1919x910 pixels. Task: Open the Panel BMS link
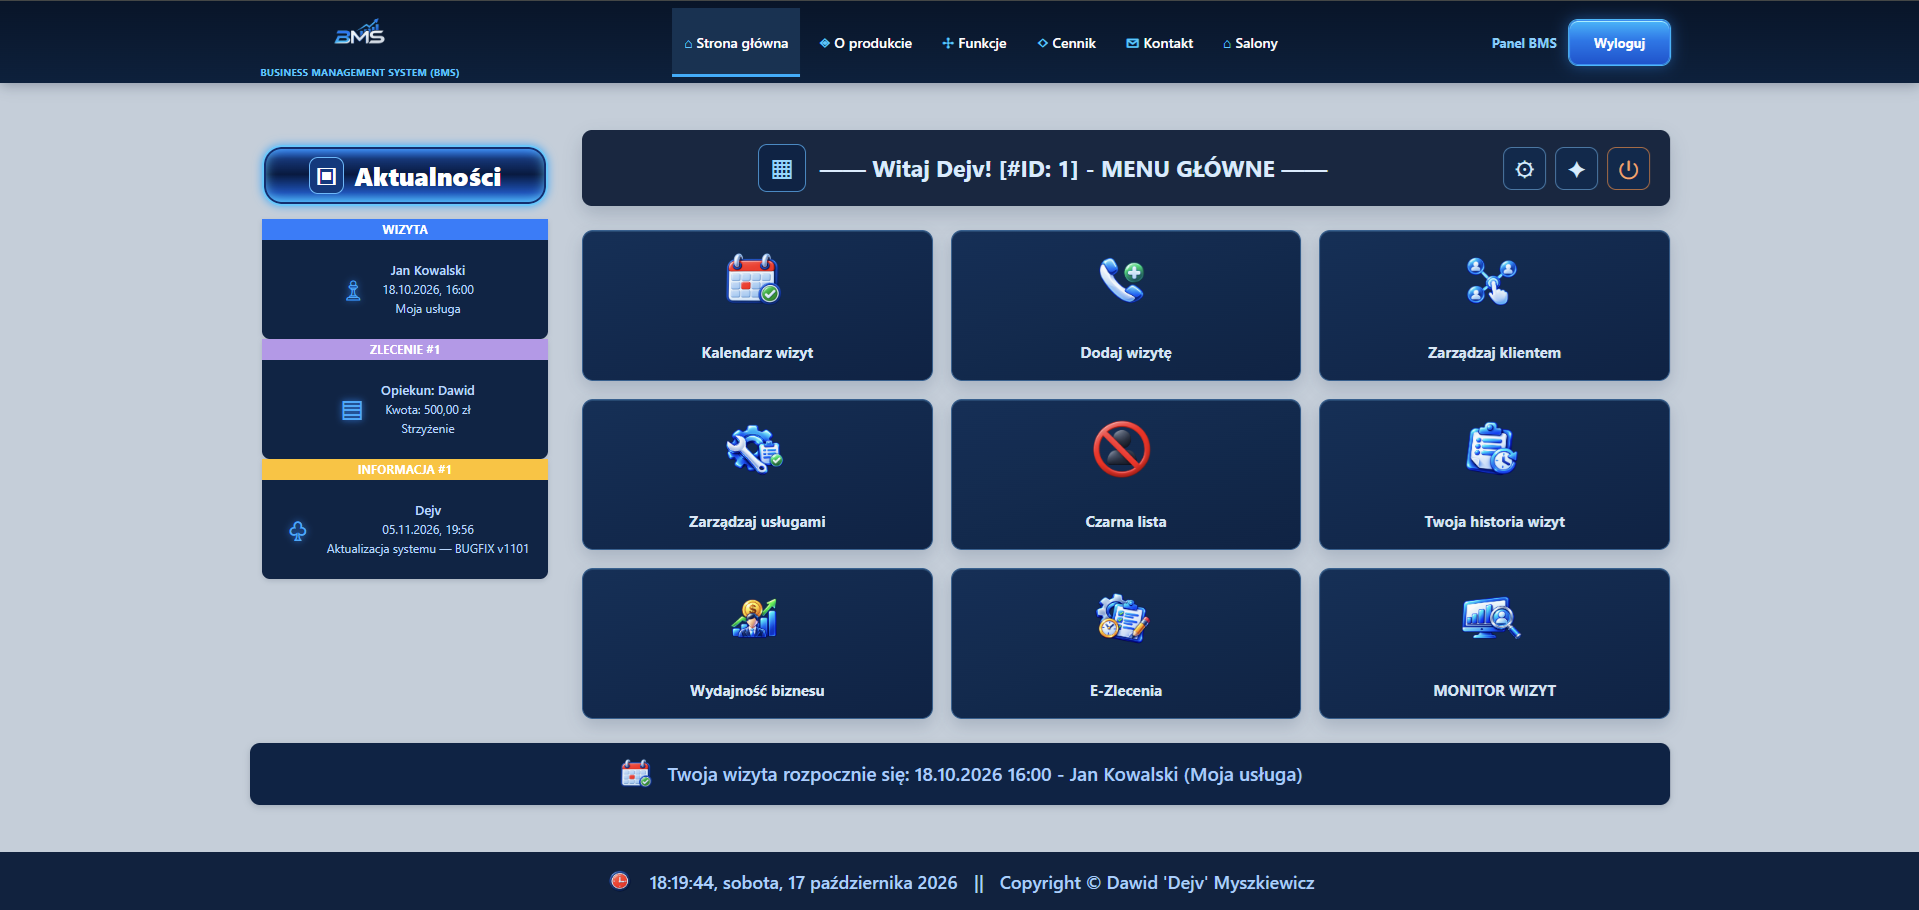1524,43
